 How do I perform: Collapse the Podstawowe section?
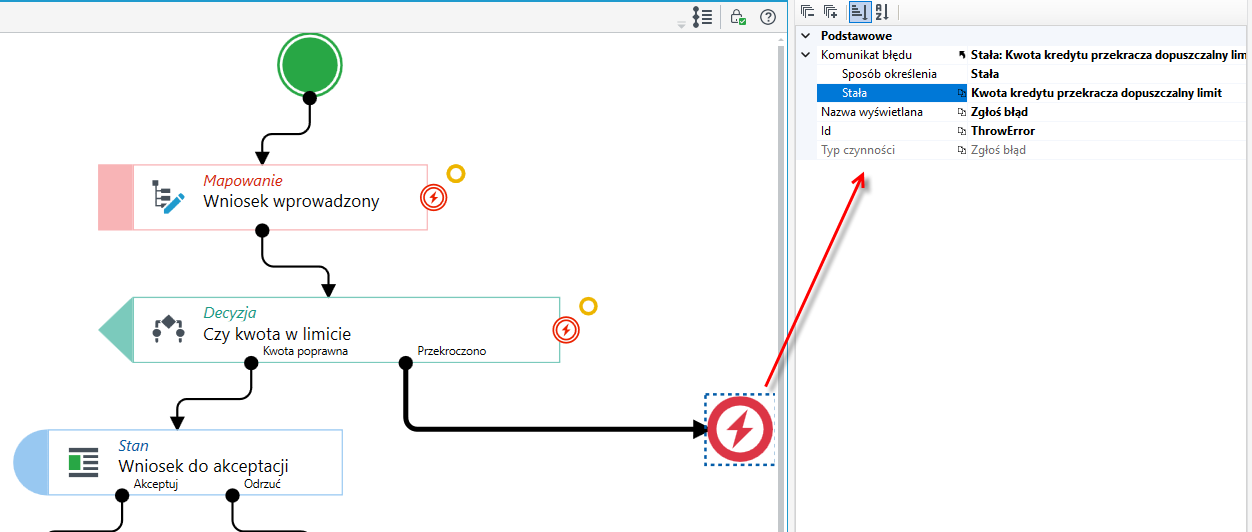pos(806,36)
